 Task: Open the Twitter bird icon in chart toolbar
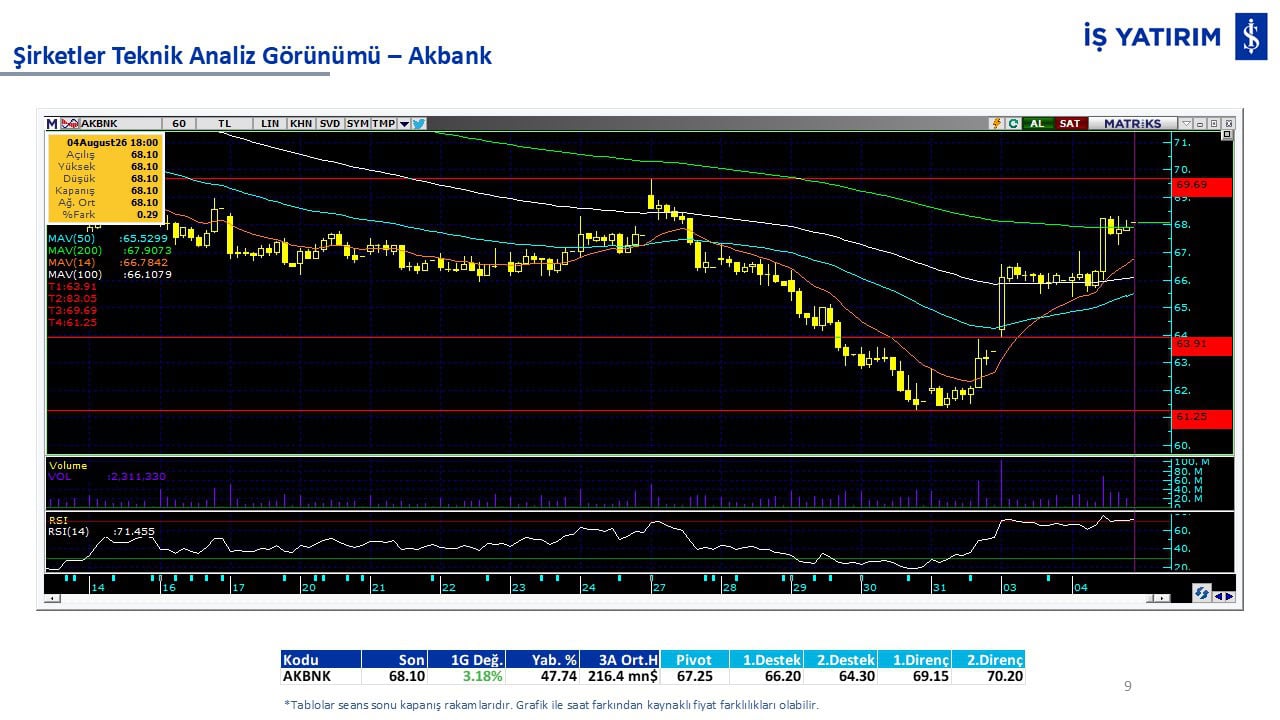[x=419, y=123]
